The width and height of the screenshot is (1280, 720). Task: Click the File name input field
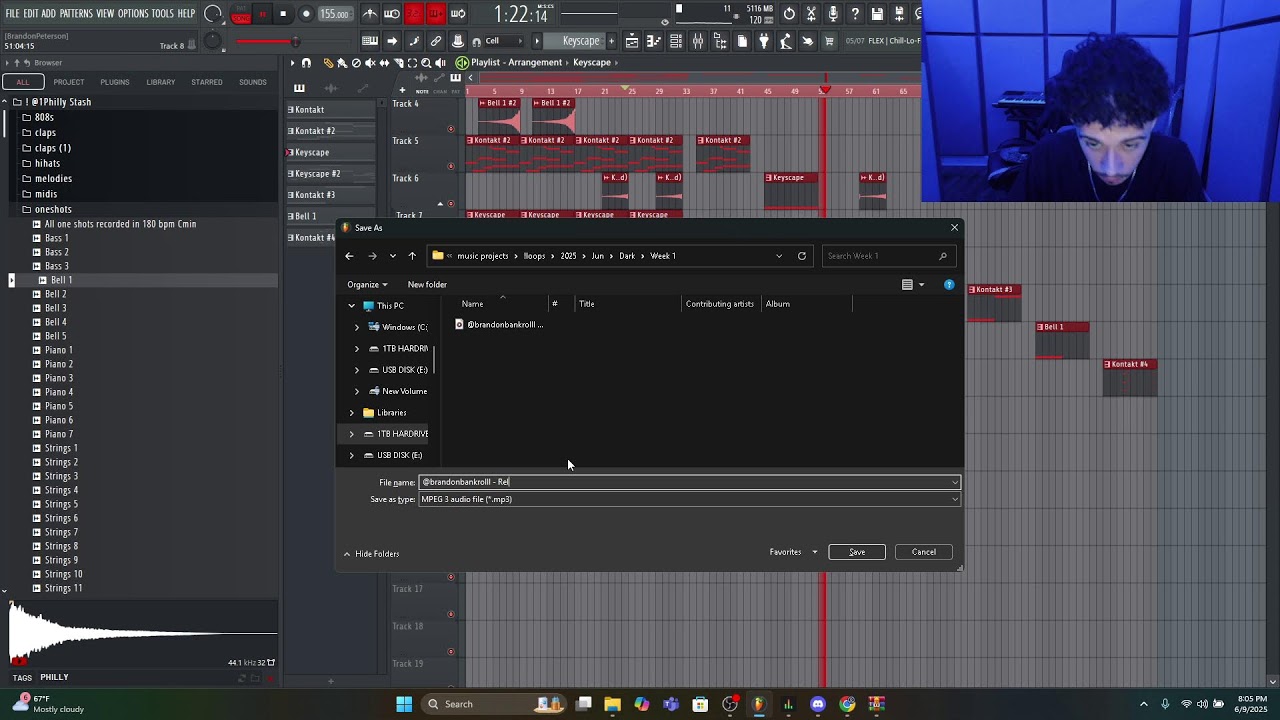pos(690,482)
